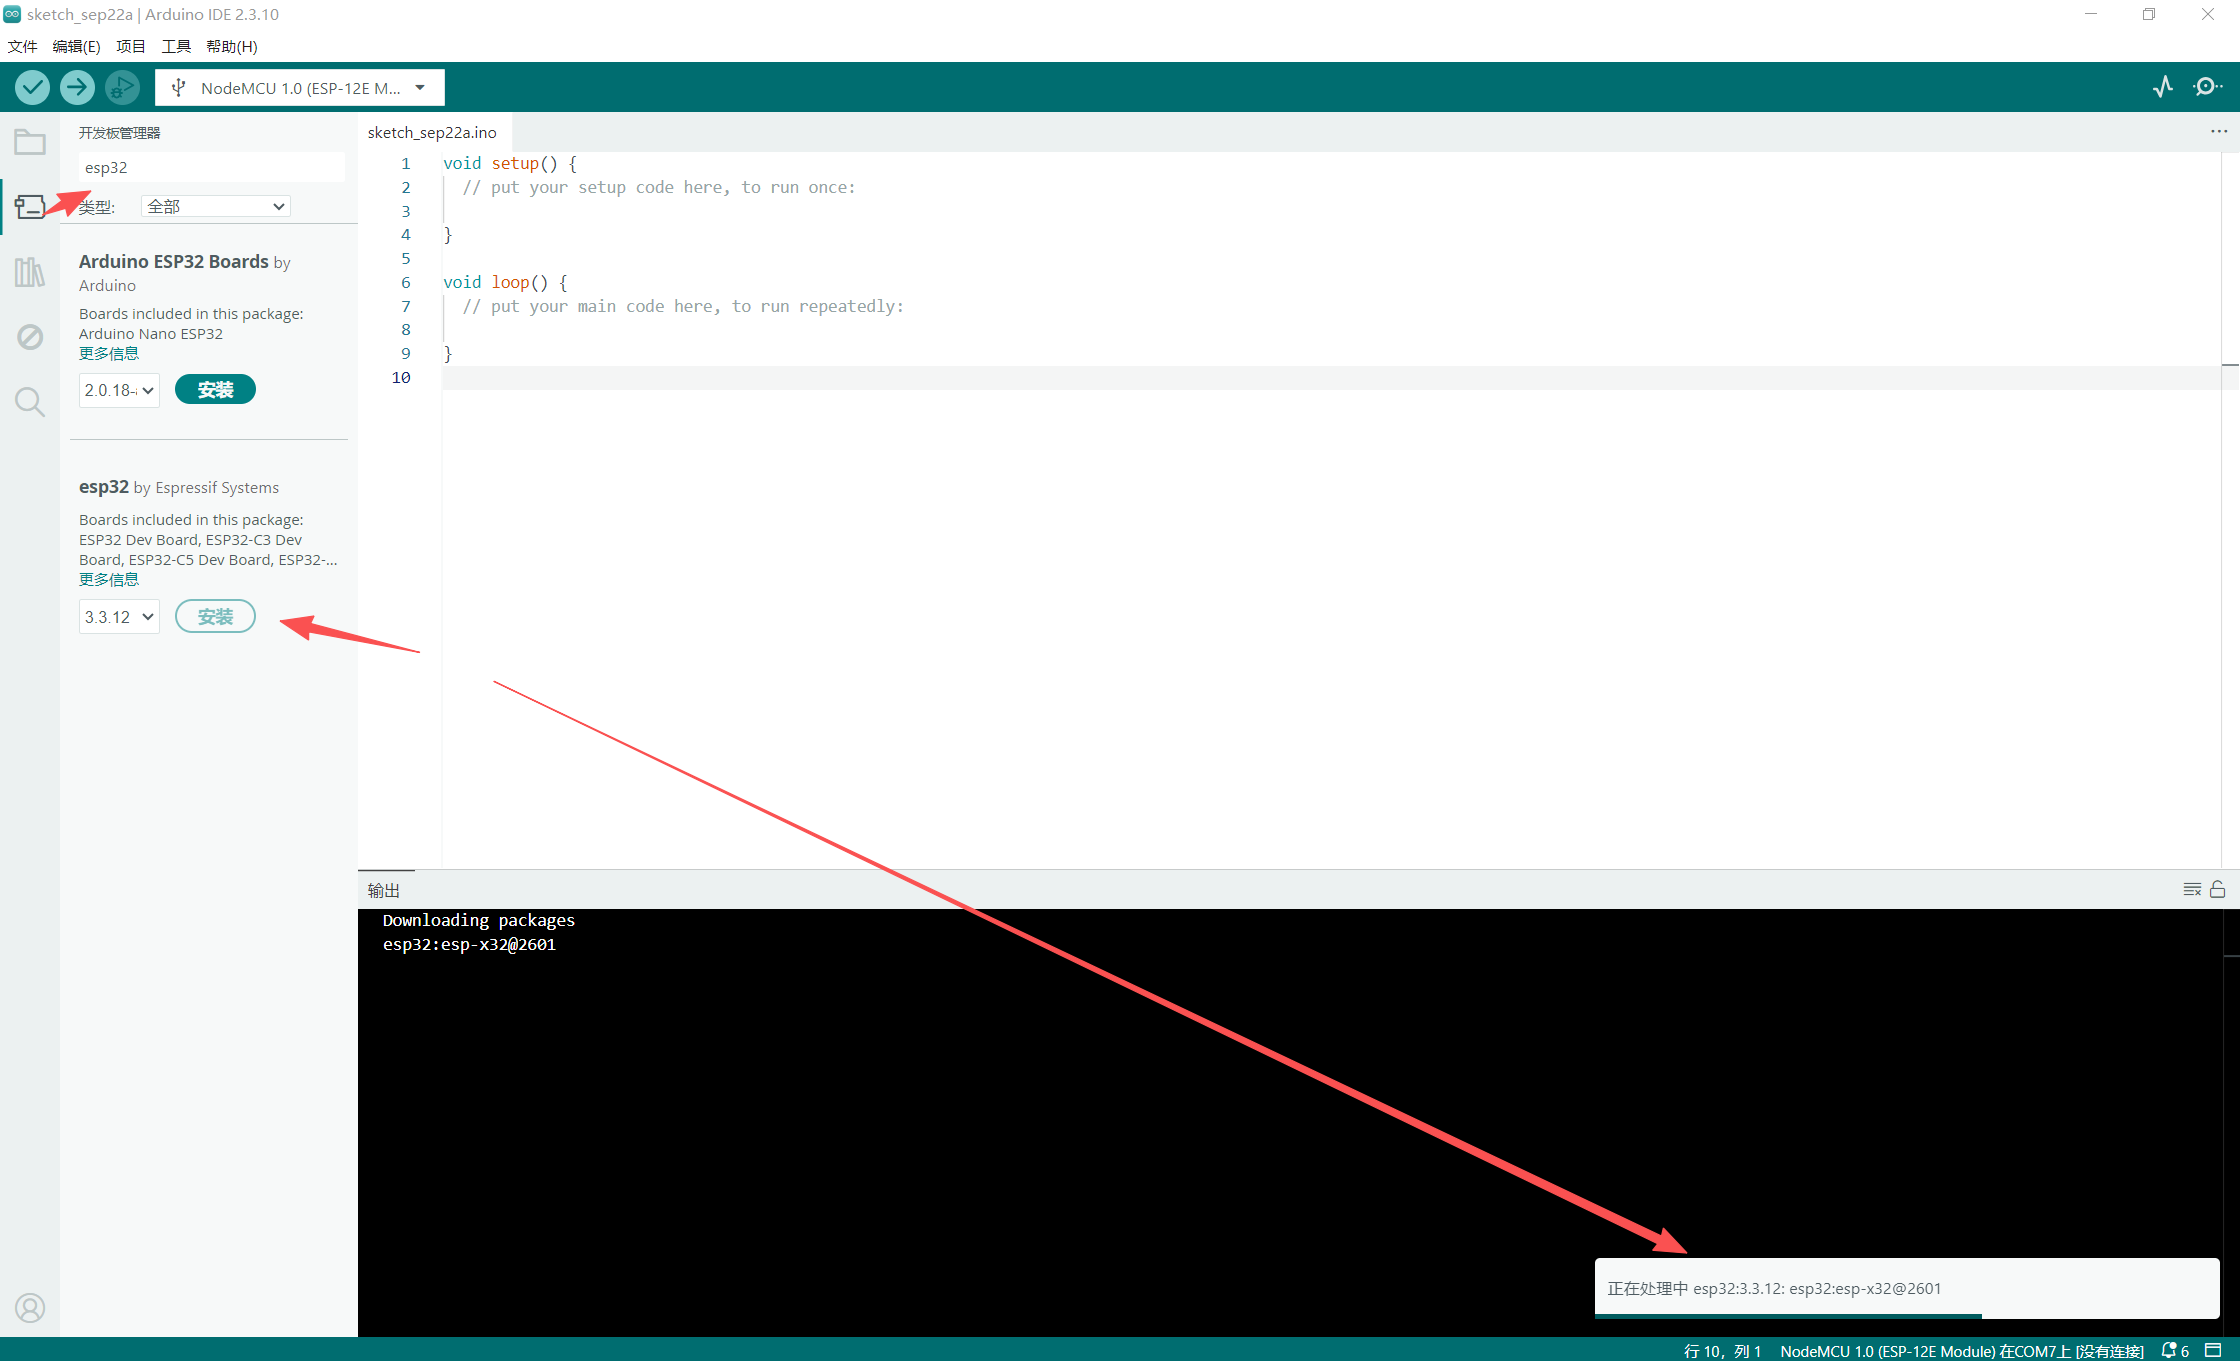Open the Search sidebar panel
2240x1361 pixels.
pos(30,402)
